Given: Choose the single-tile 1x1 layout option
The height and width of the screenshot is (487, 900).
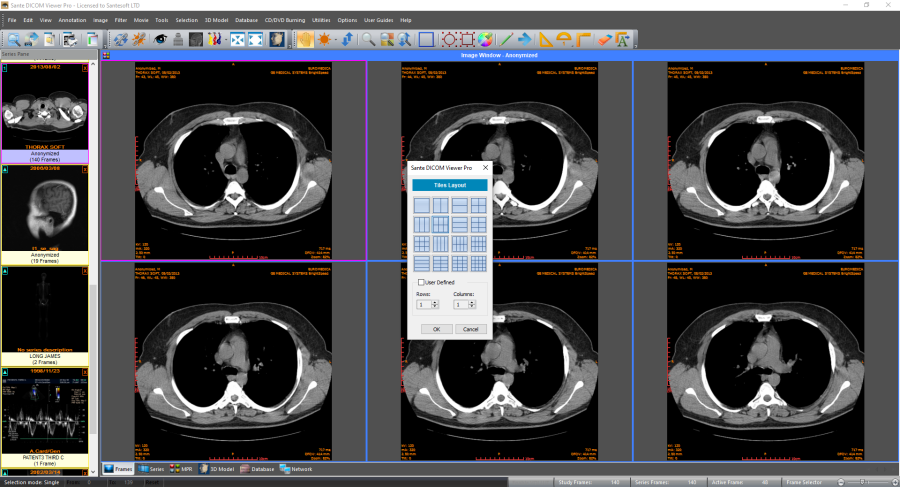Looking at the screenshot, I should (x=421, y=205).
